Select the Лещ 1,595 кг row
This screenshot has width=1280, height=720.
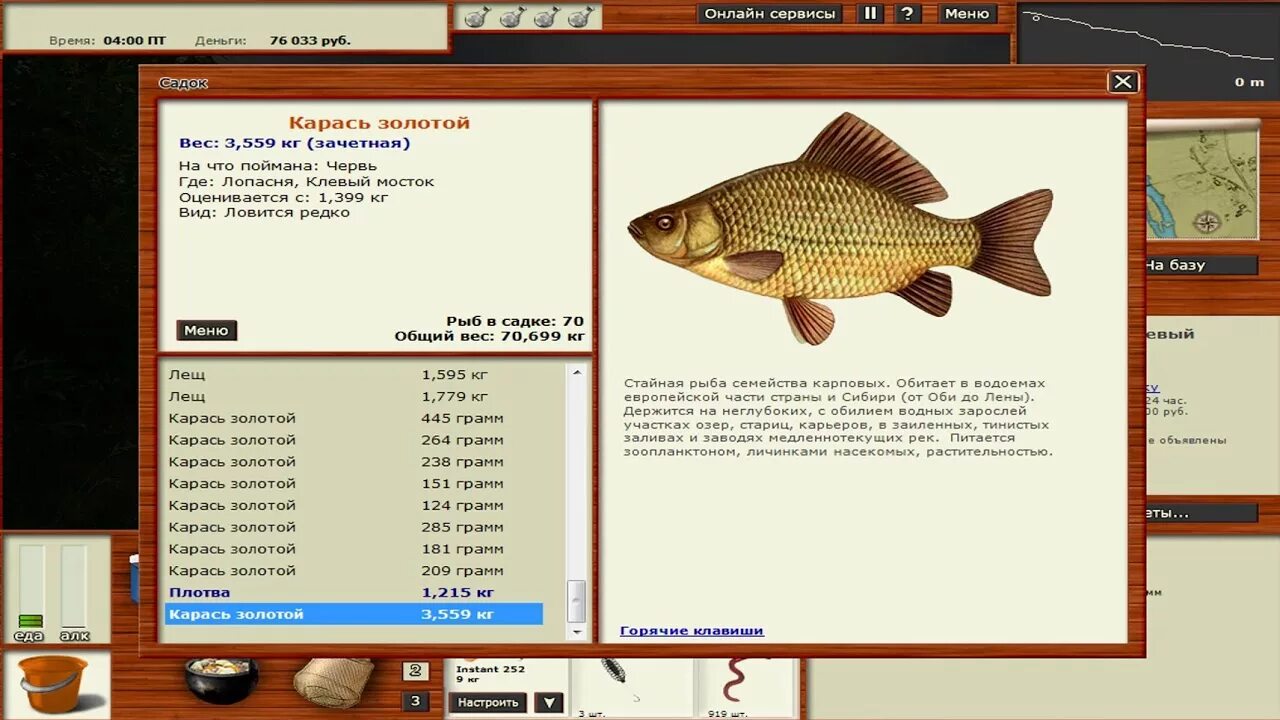354,375
